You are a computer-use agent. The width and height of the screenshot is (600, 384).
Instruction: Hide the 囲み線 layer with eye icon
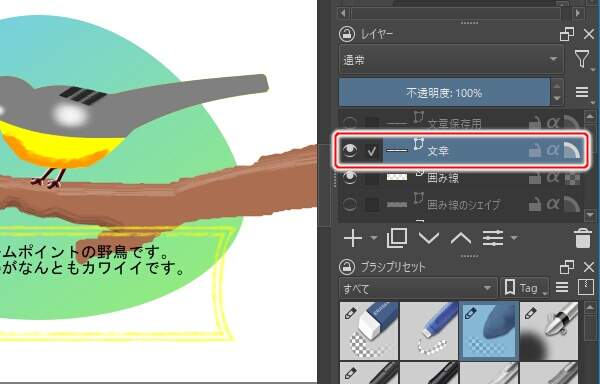point(350,177)
